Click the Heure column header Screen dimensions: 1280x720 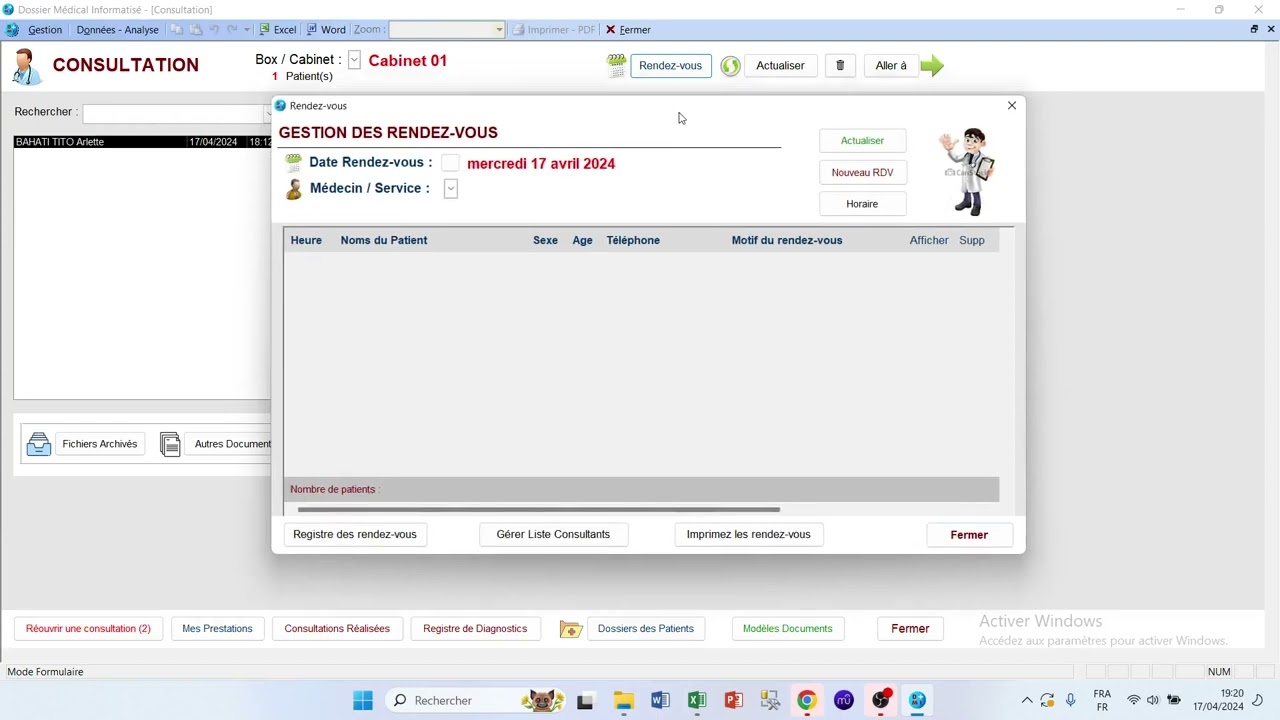[306, 240]
